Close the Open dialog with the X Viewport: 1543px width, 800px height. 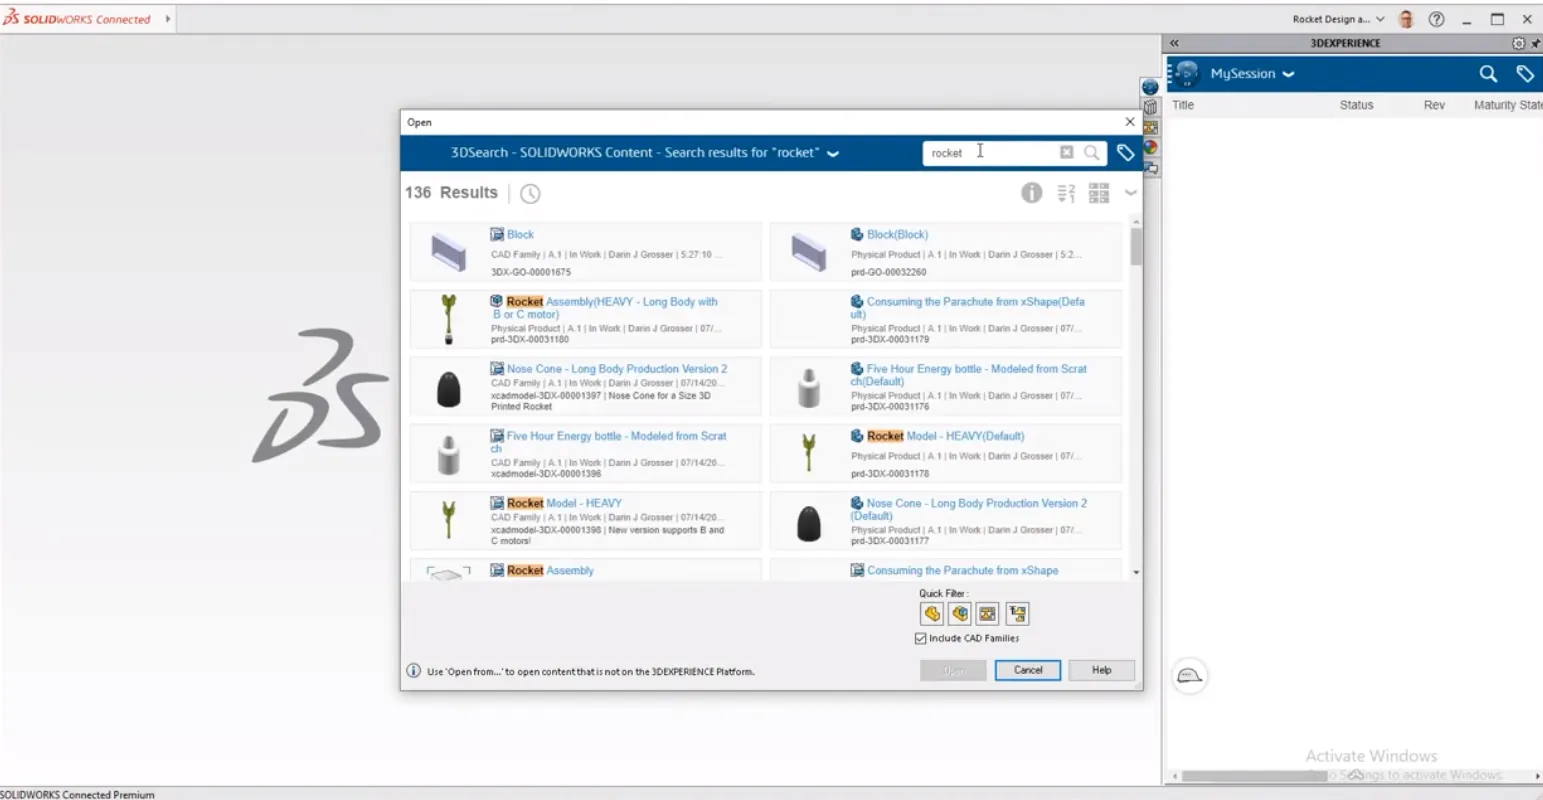pyautogui.click(x=1130, y=122)
